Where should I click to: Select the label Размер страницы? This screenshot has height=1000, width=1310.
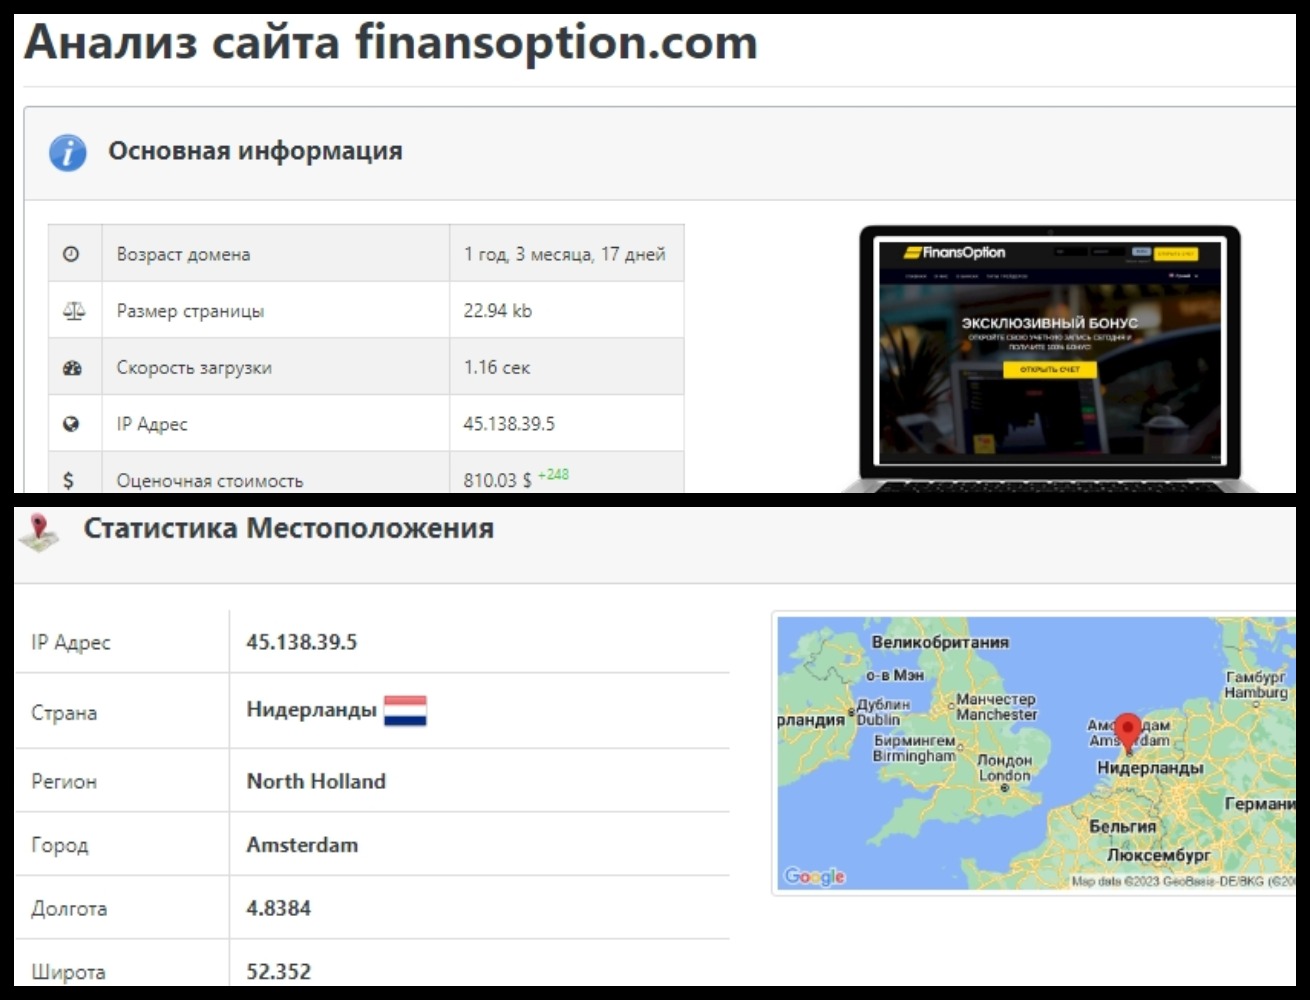(x=190, y=311)
